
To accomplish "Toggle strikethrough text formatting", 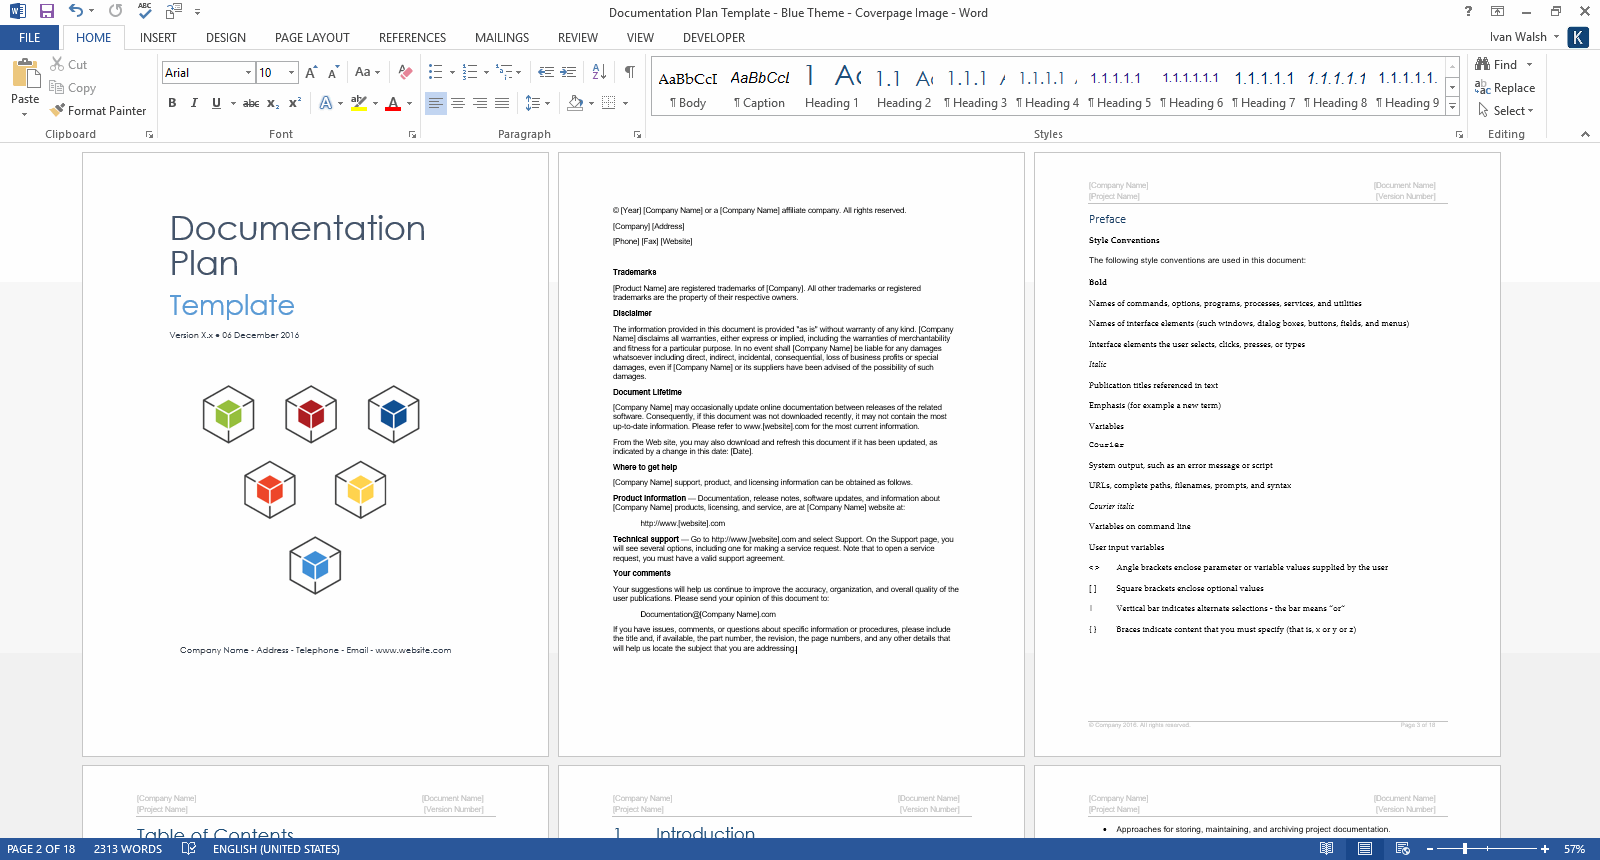I will click(251, 103).
